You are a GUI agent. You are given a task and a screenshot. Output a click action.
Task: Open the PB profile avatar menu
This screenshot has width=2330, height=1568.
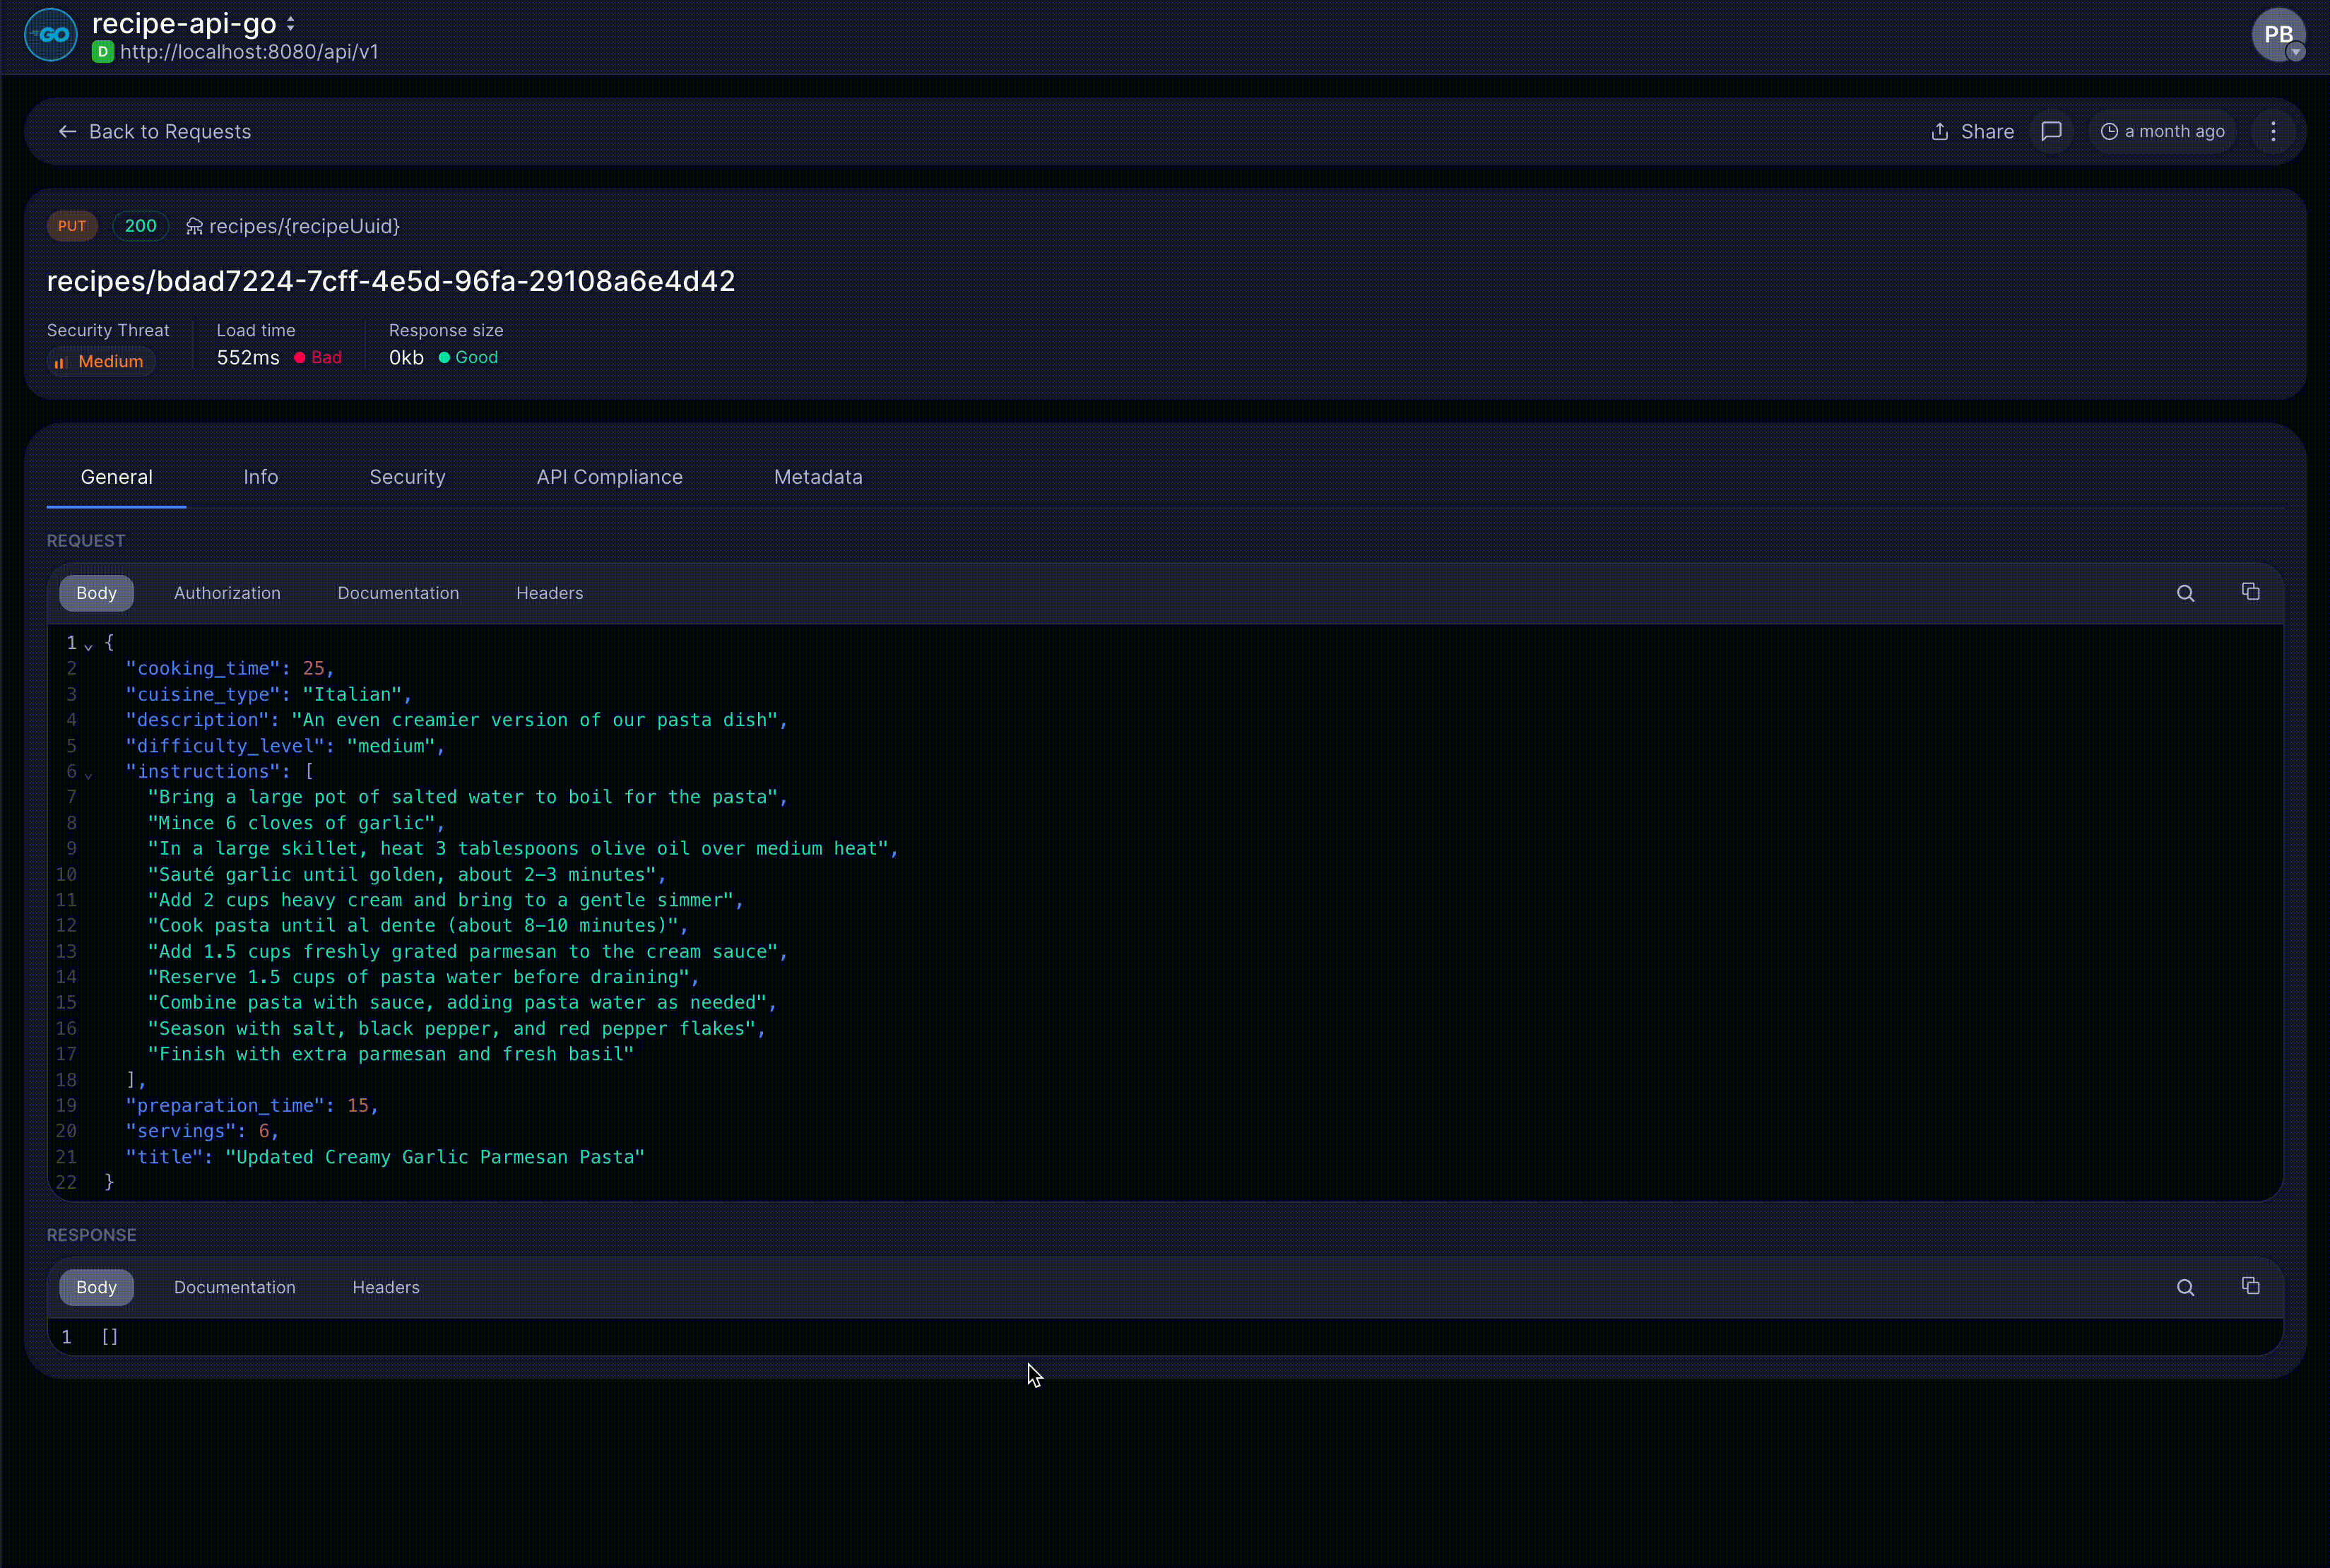(x=2278, y=35)
